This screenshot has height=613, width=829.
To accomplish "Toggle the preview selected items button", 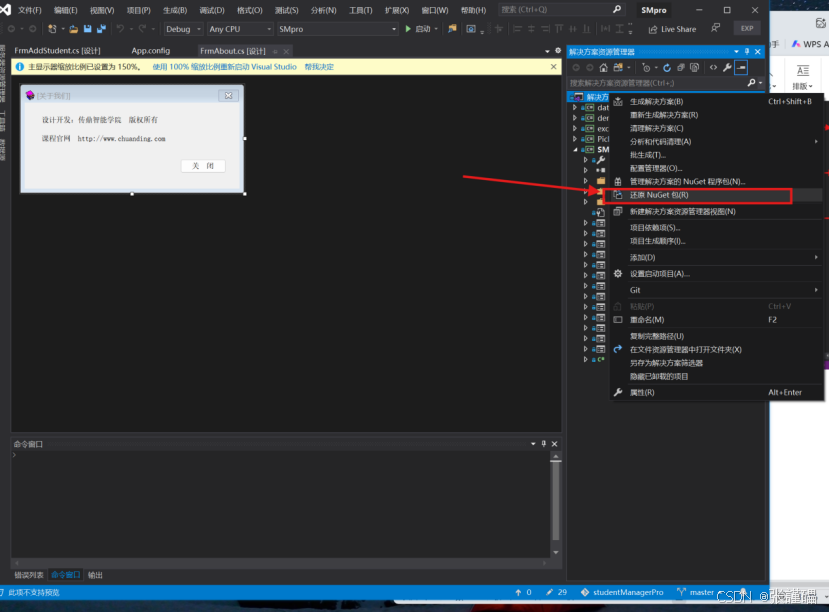I will click(741, 68).
